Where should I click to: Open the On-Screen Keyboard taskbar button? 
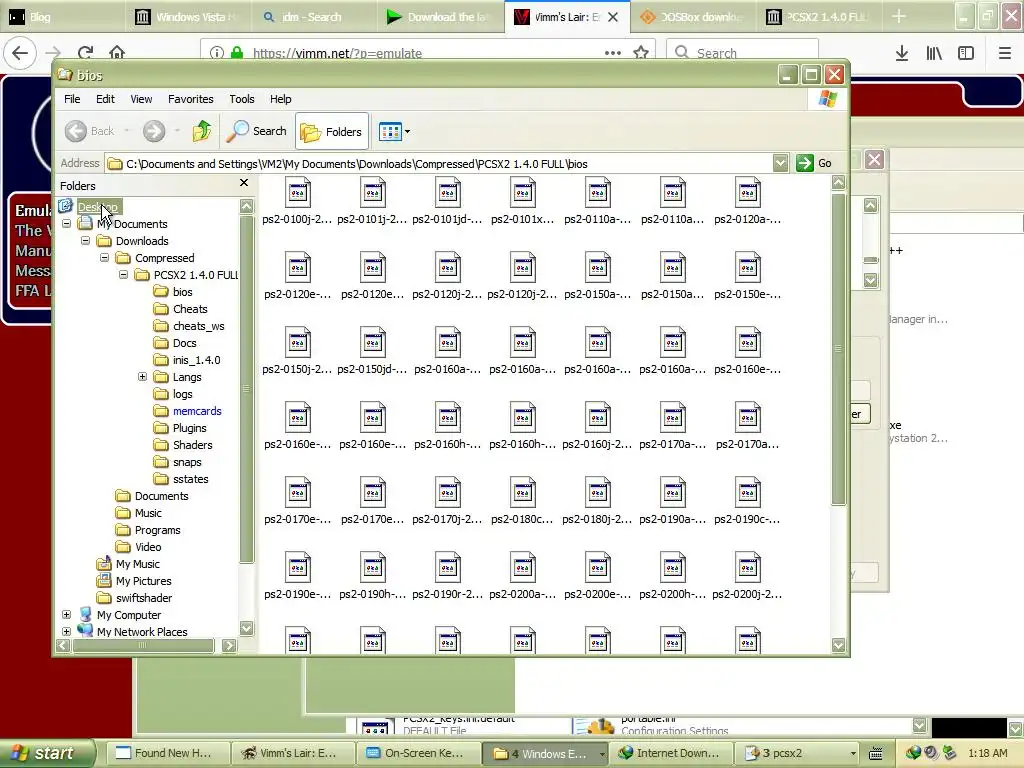click(416, 753)
